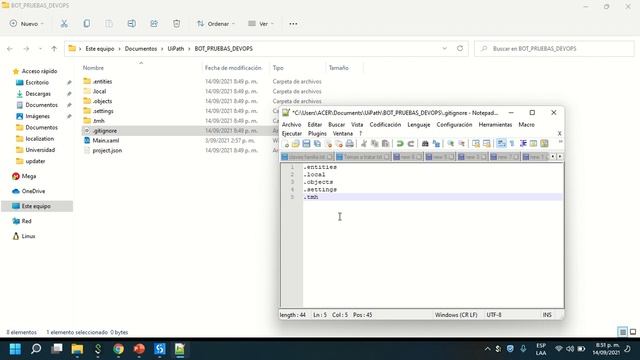
Task: Click the Windows (CR LF) status bar field
Action: pos(456,315)
